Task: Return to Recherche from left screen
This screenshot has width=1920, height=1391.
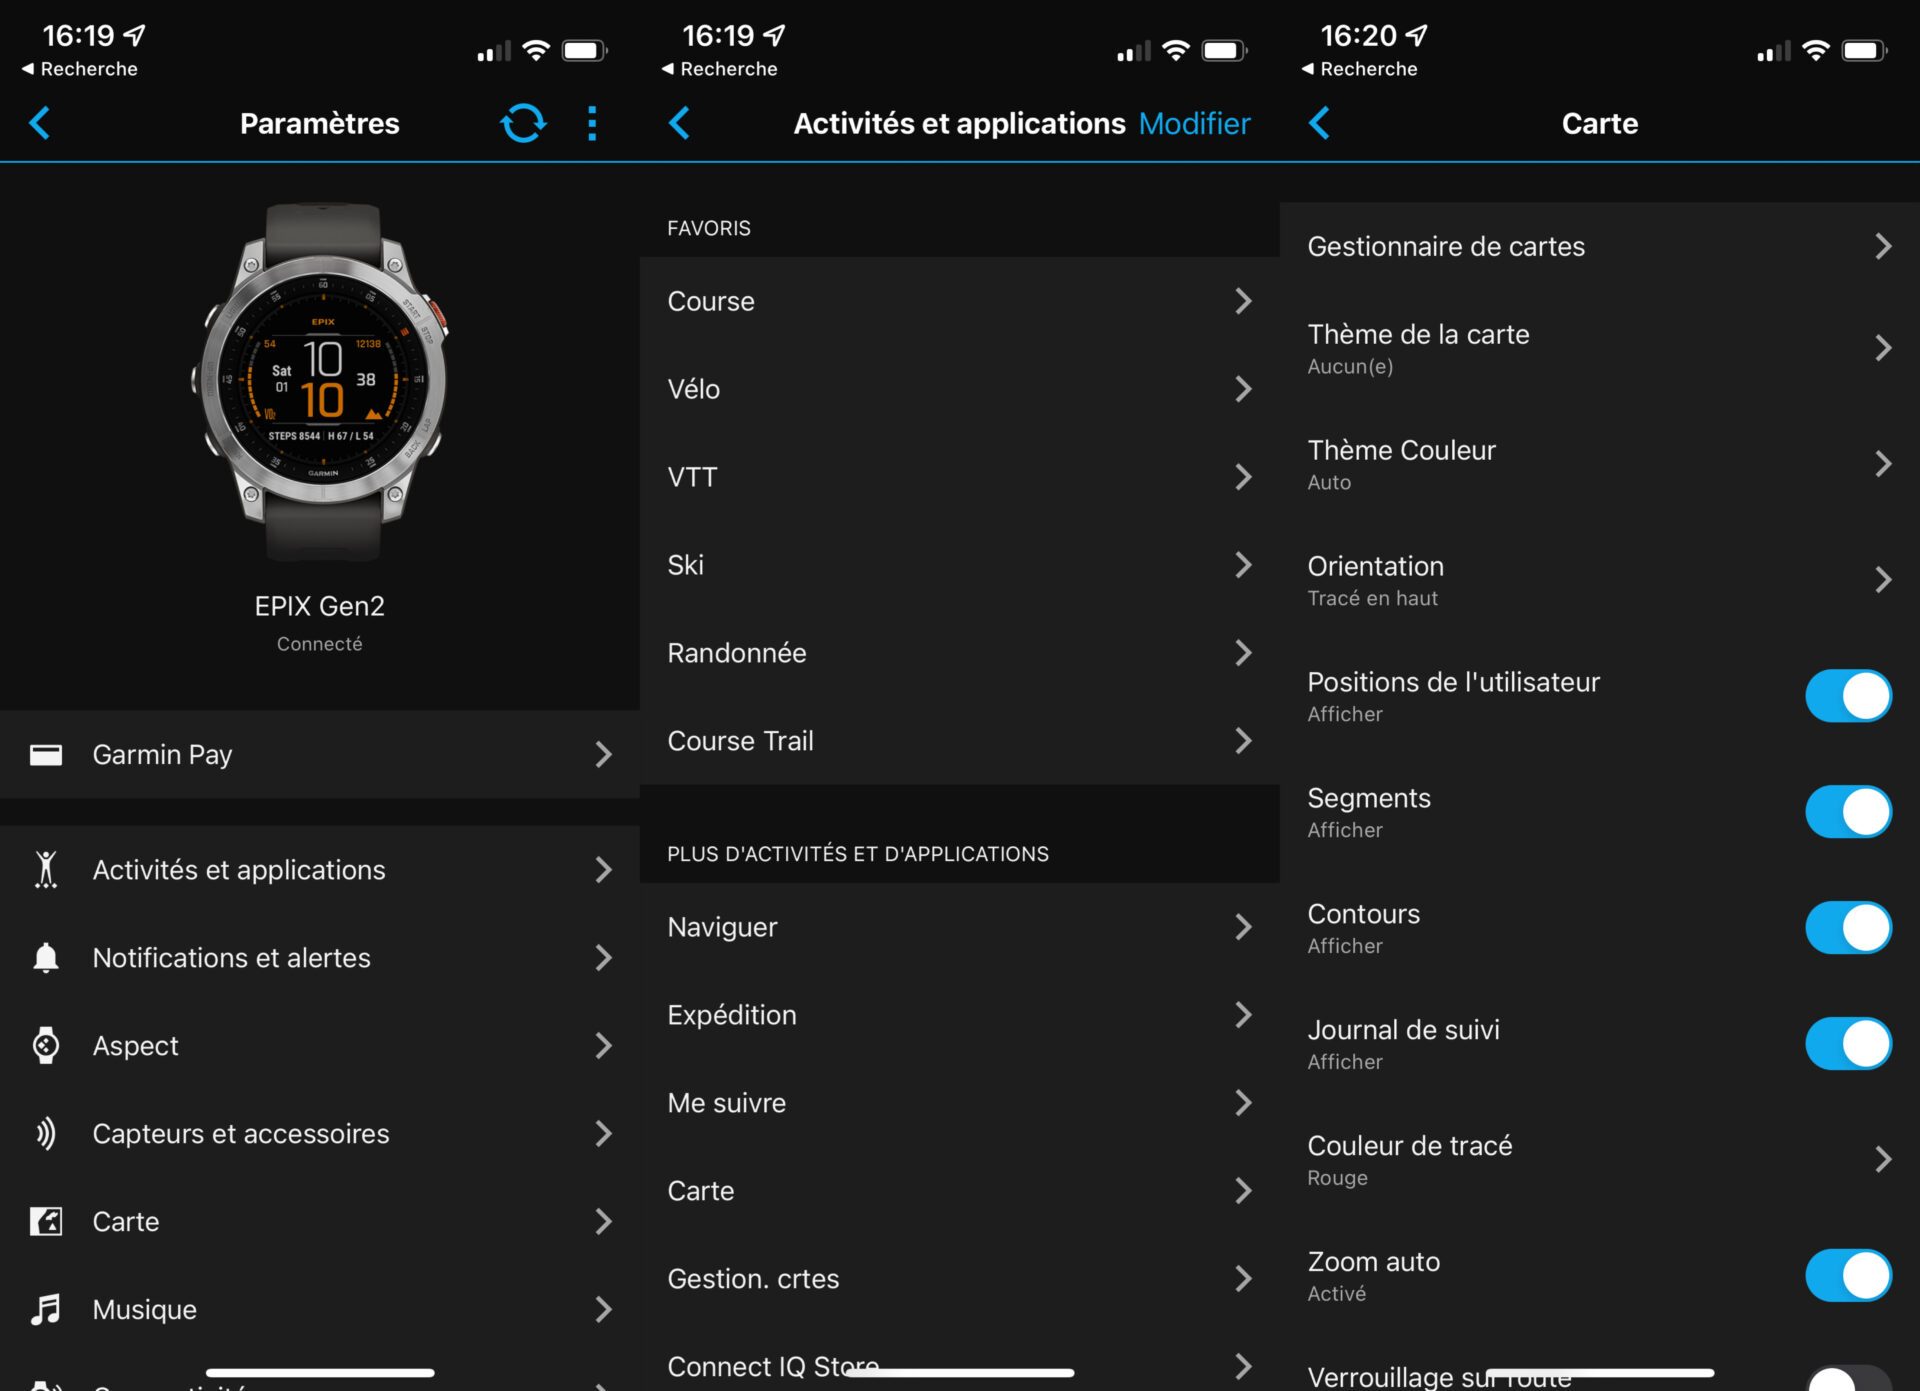Action: point(80,69)
